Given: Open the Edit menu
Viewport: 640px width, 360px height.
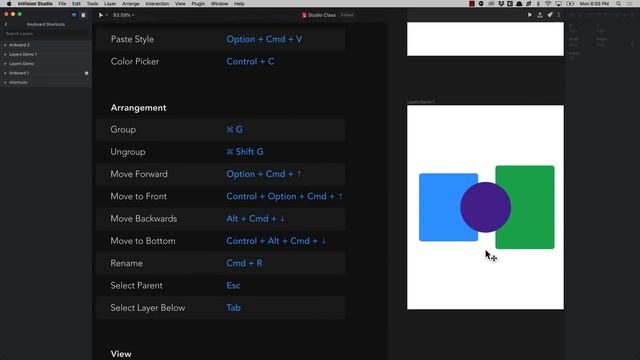Looking at the screenshot, I should tap(76, 4).
